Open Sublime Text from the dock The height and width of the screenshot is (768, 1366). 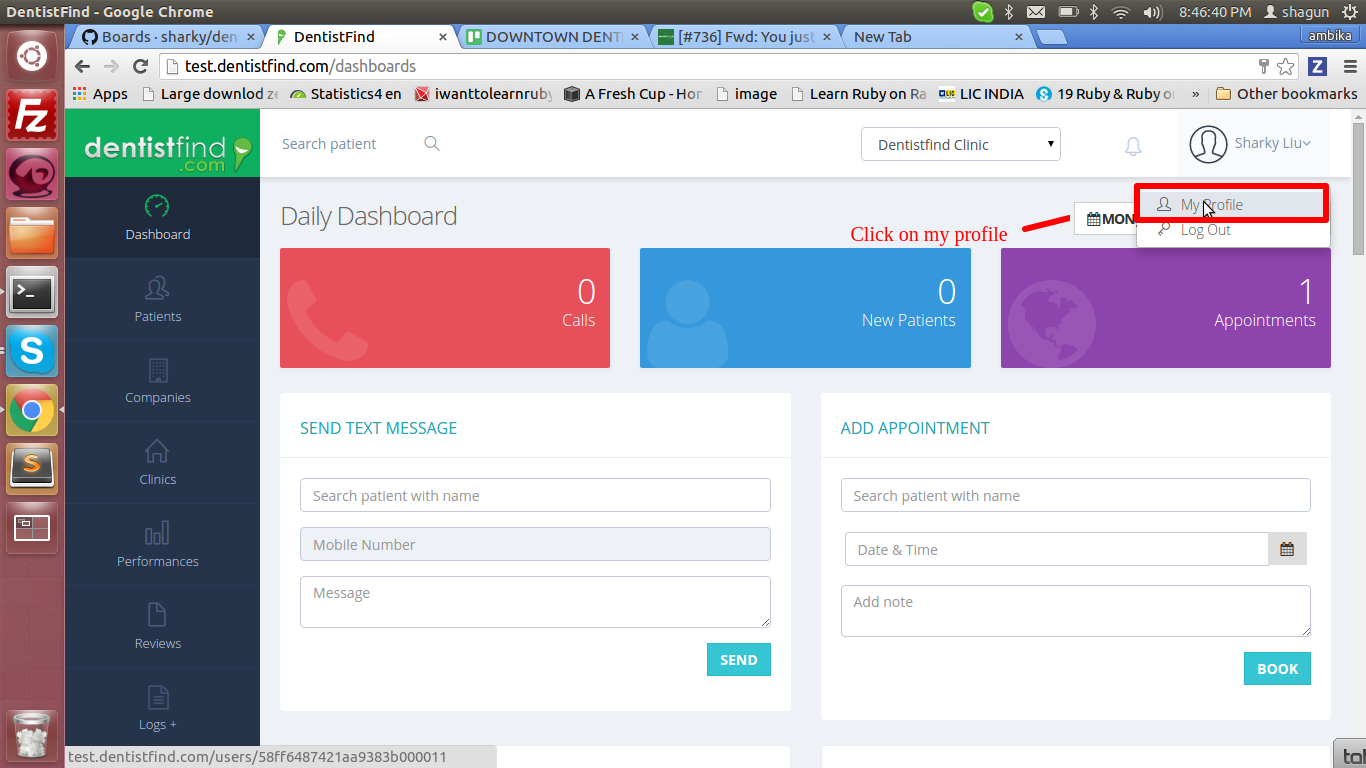coord(32,468)
